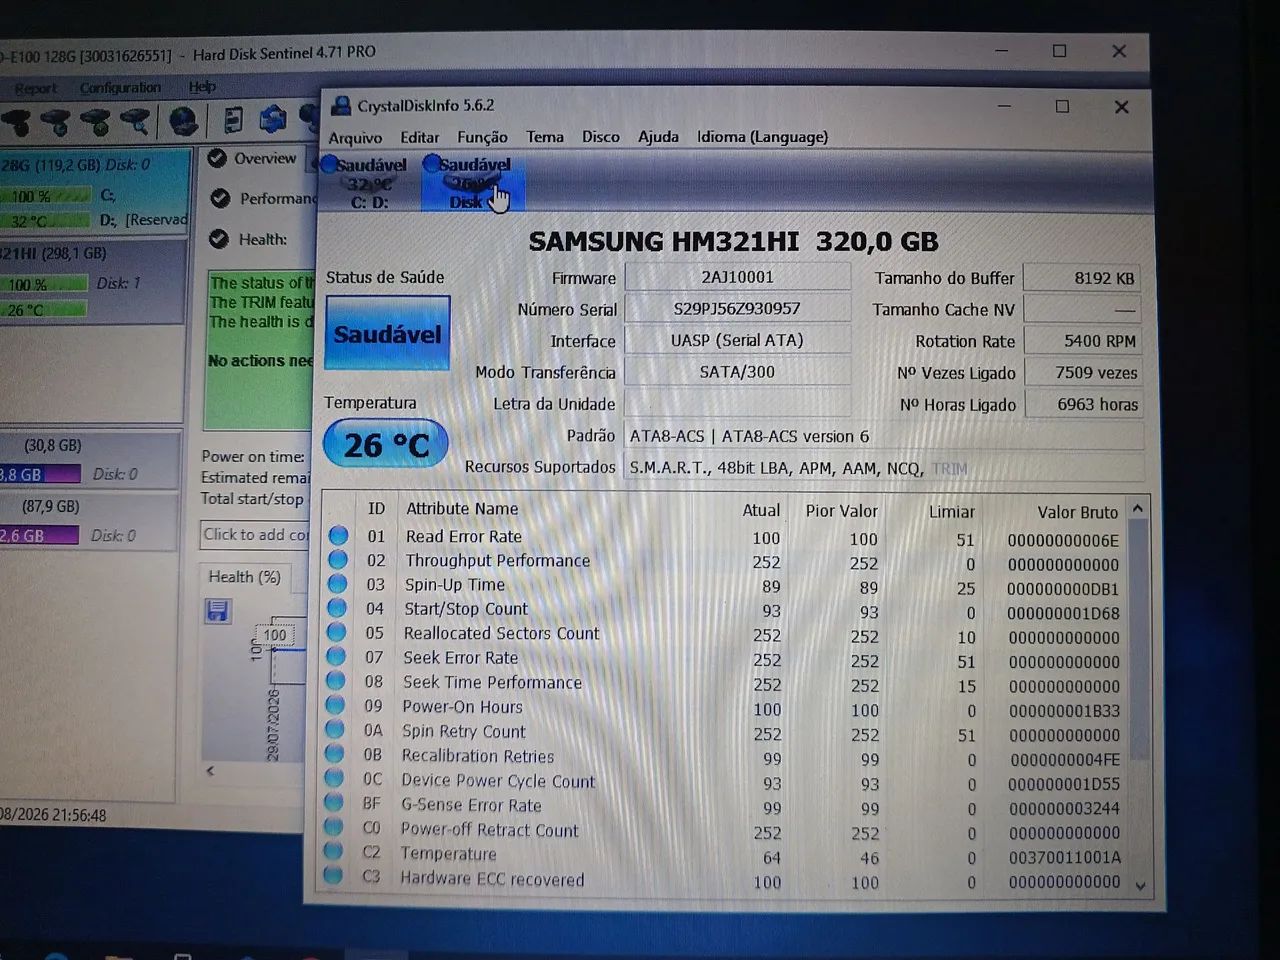The height and width of the screenshot is (960, 1280).
Task: Click the Rotation Rate value 5400 RPM
Action: point(1083,341)
